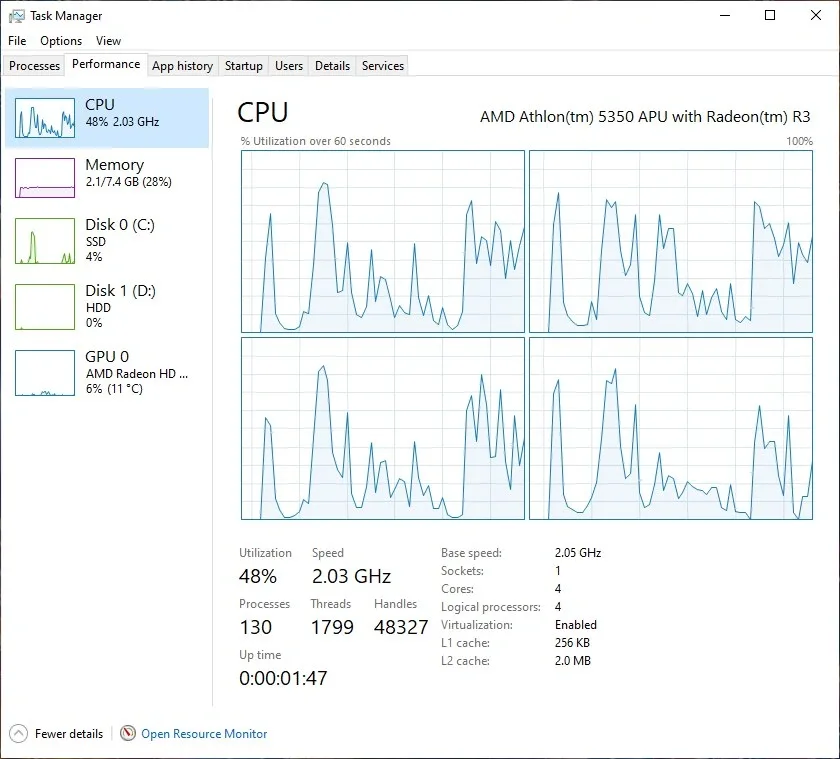Open the View menu
The width and height of the screenshot is (840, 759).
[108, 41]
